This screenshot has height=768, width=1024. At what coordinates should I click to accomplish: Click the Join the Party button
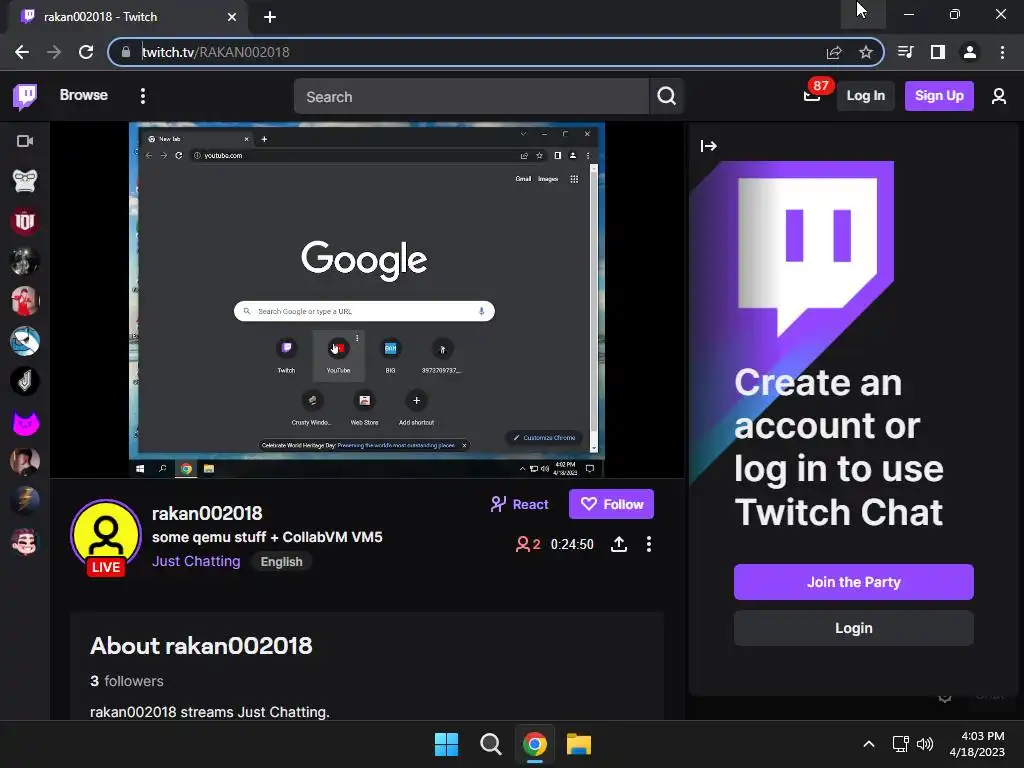click(854, 582)
